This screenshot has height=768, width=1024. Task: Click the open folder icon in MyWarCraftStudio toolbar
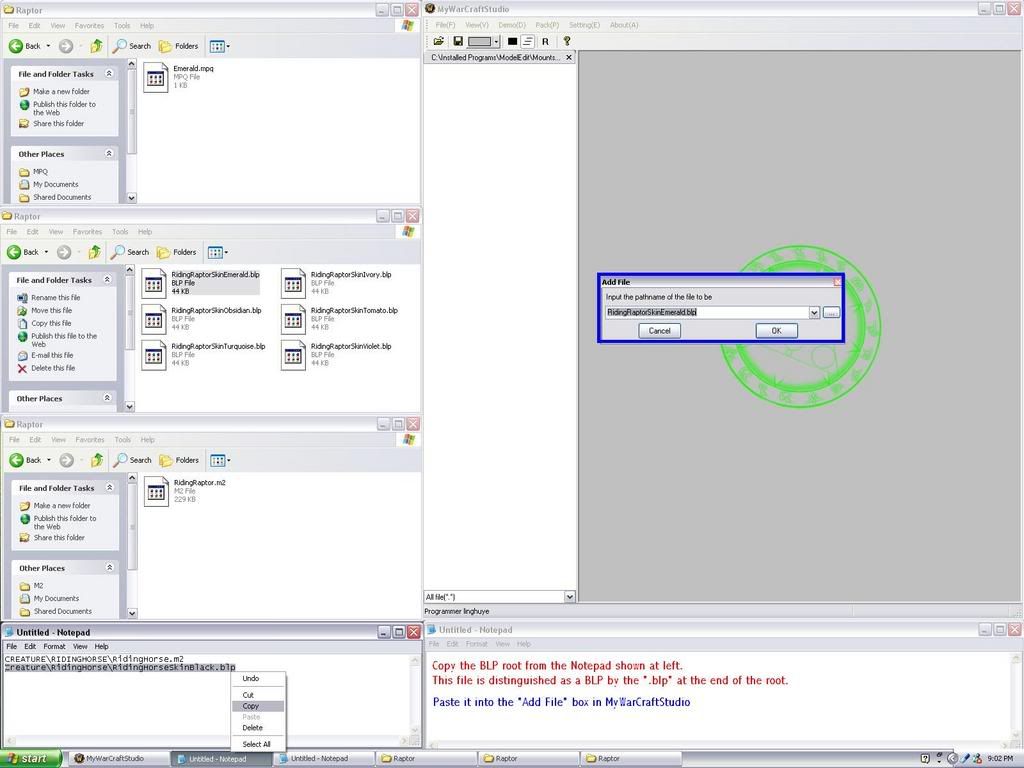[x=439, y=41]
